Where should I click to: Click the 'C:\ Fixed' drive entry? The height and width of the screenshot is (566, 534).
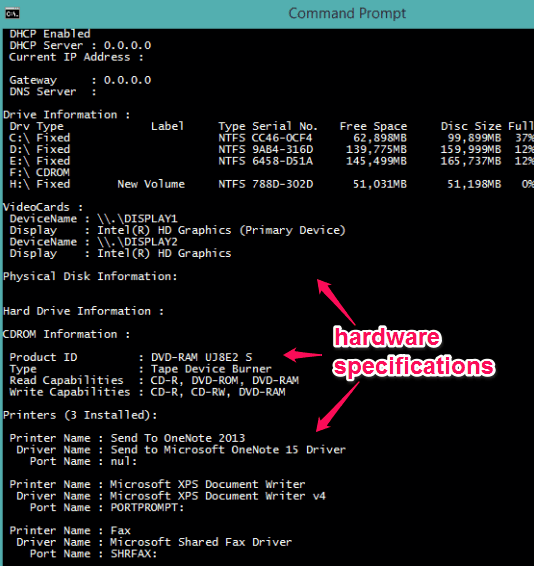point(40,138)
